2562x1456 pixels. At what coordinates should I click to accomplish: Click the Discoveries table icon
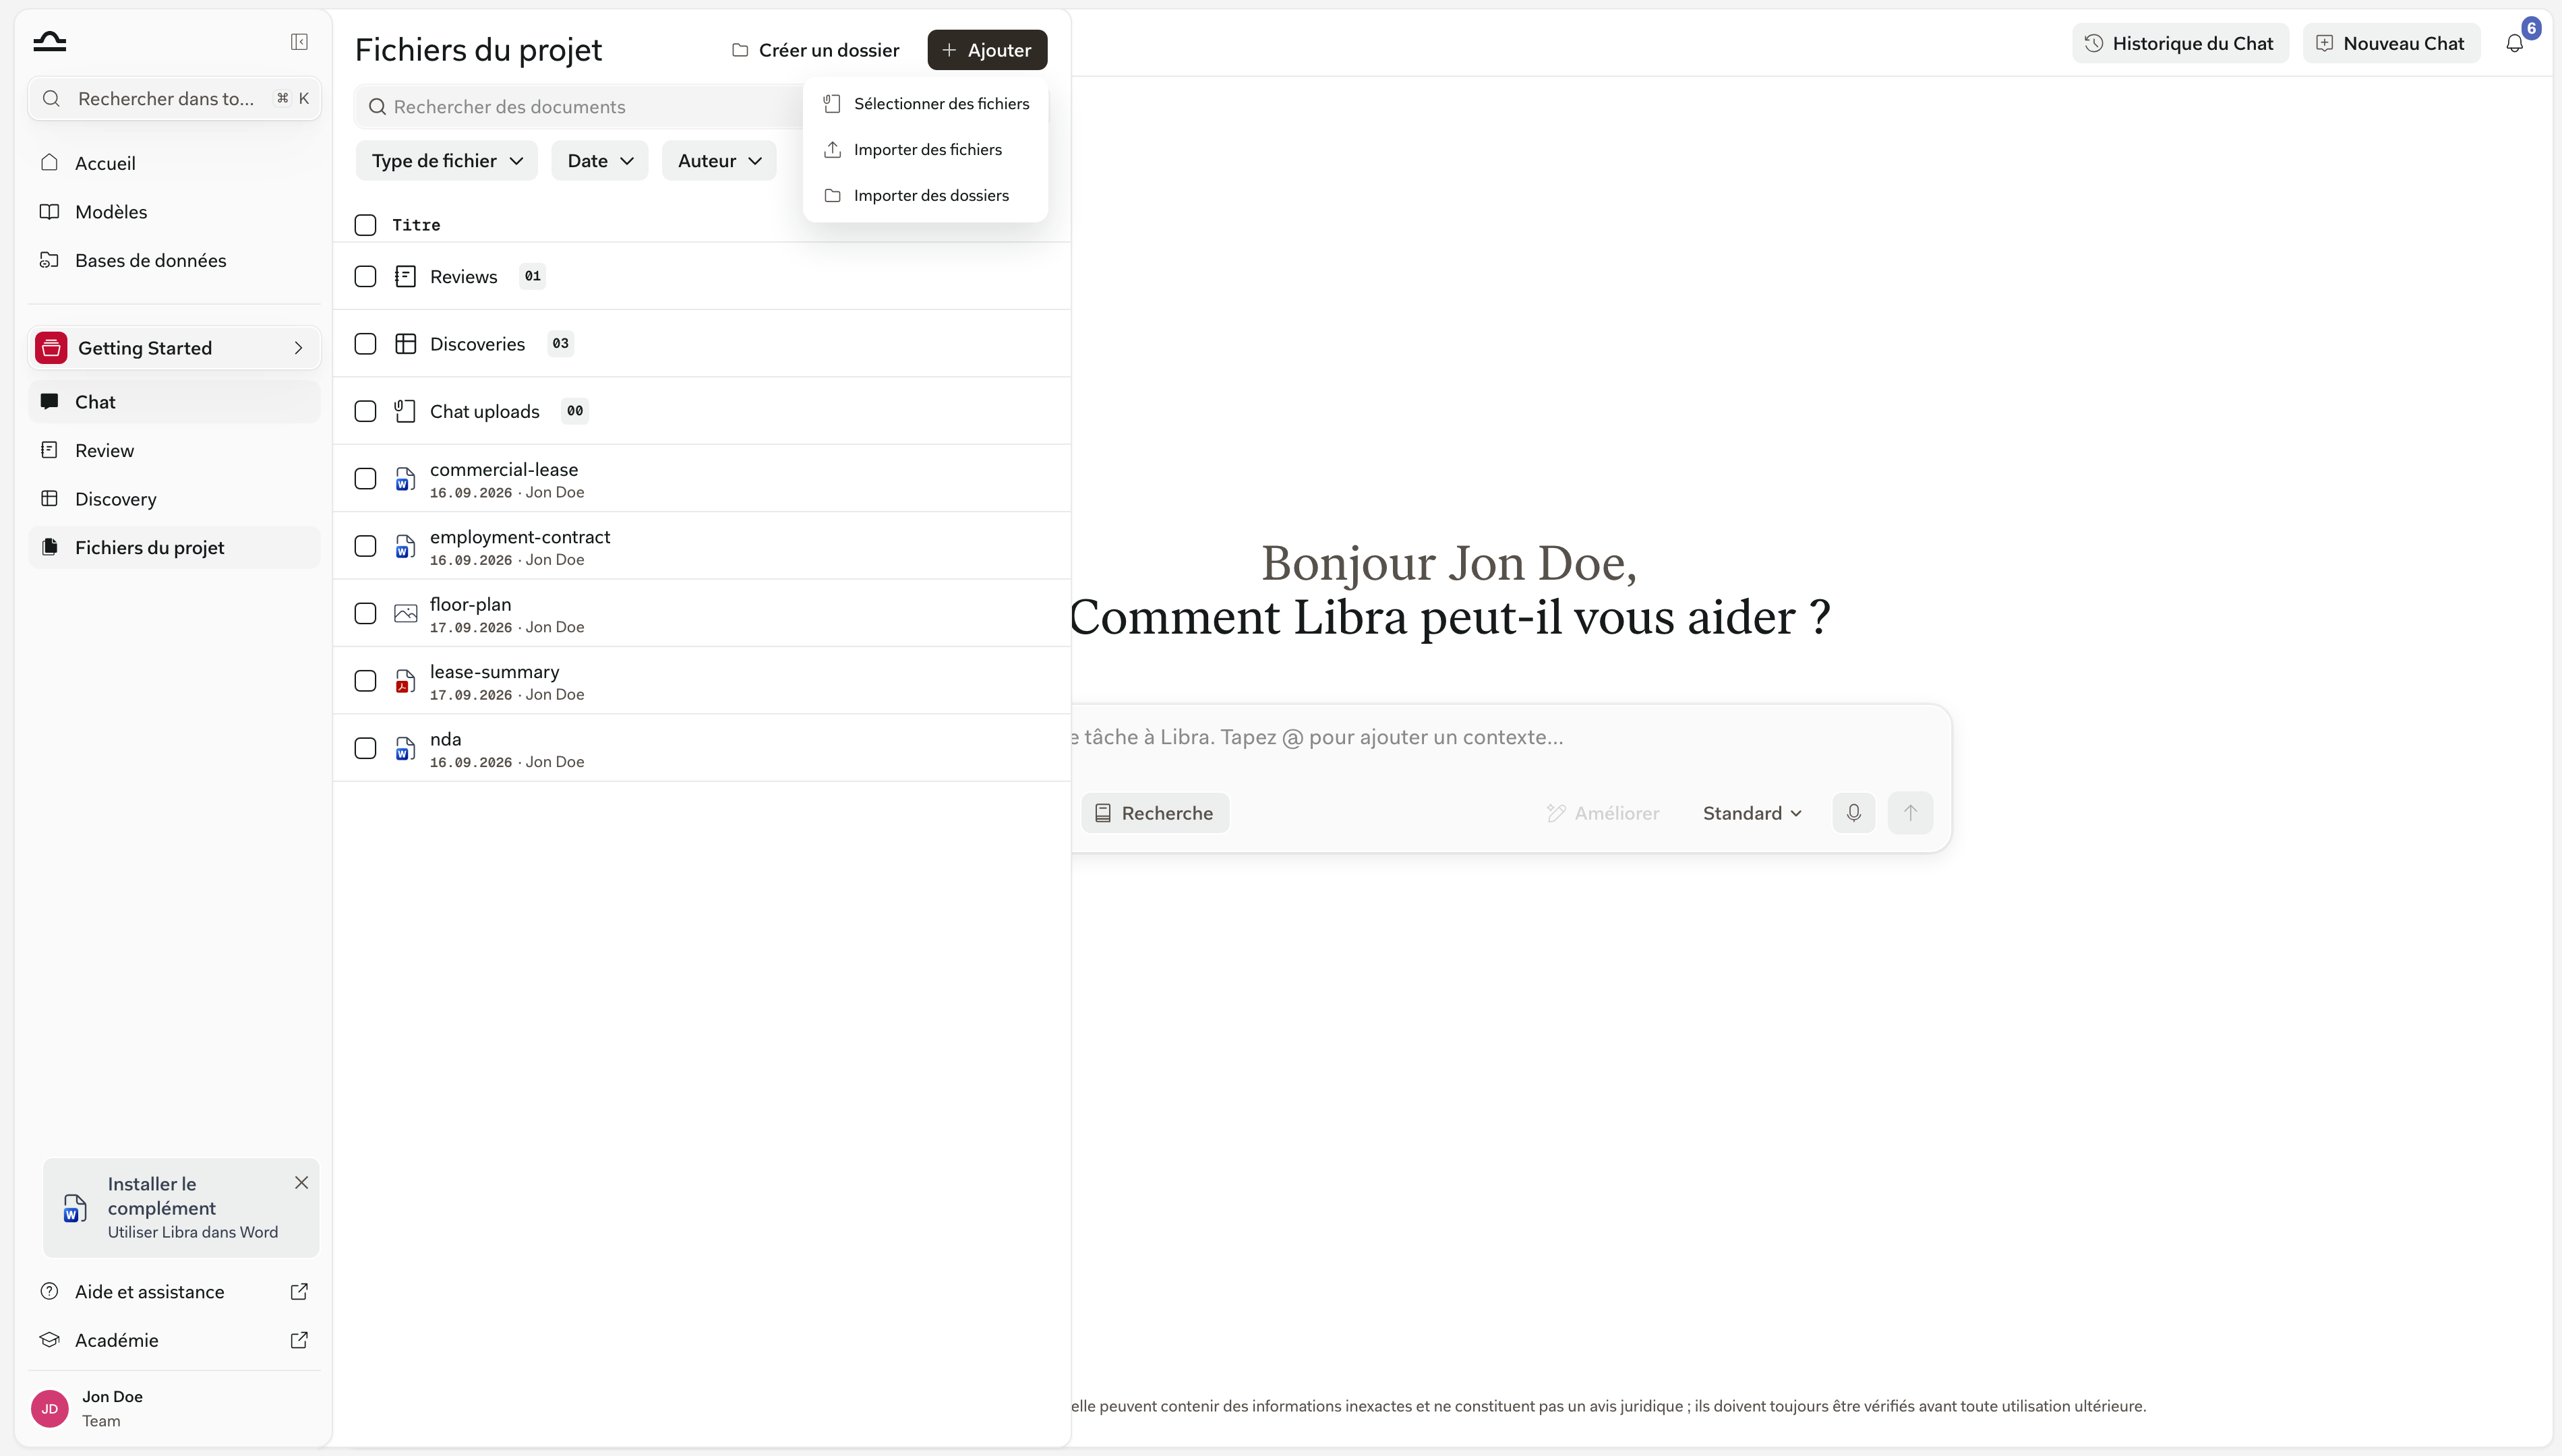pos(405,344)
